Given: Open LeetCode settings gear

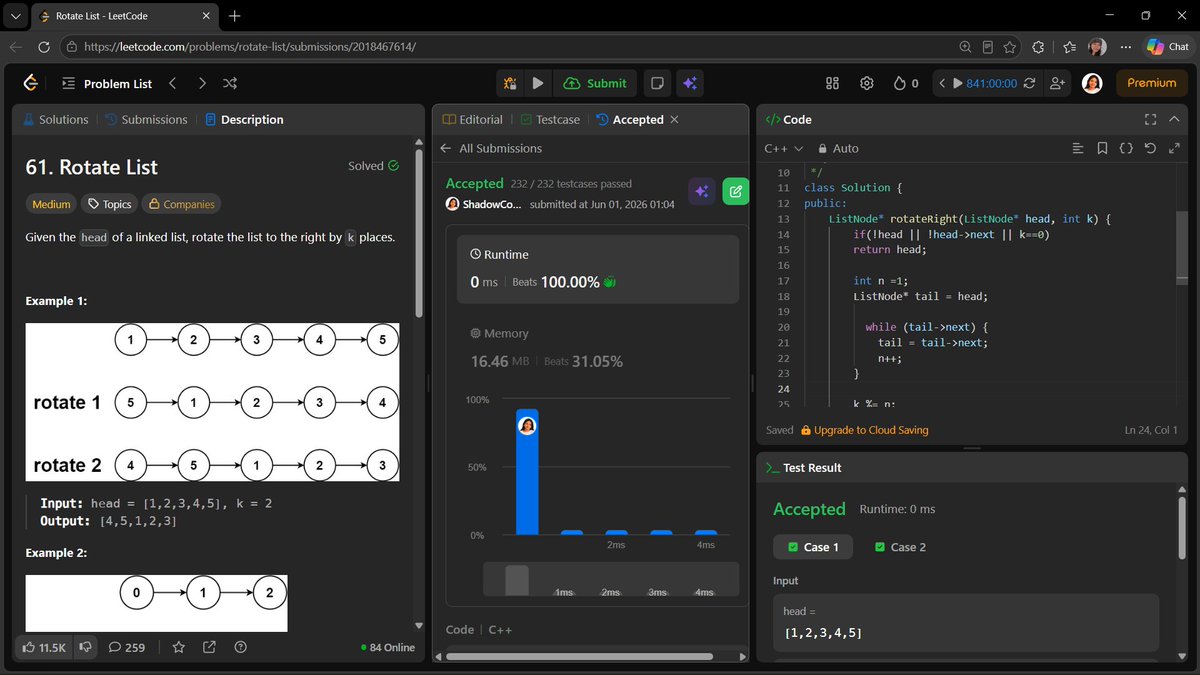Looking at the screenshot, I should [x=867, y=83].
